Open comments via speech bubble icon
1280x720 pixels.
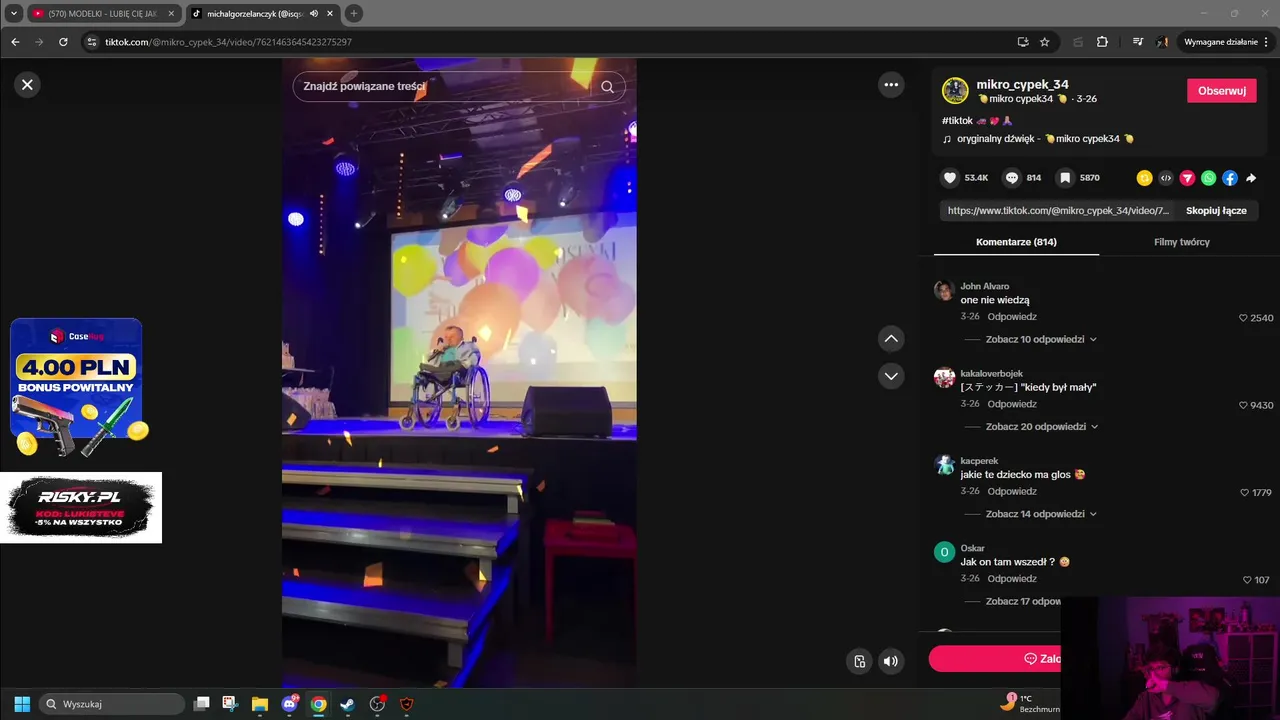point(1012,178)
